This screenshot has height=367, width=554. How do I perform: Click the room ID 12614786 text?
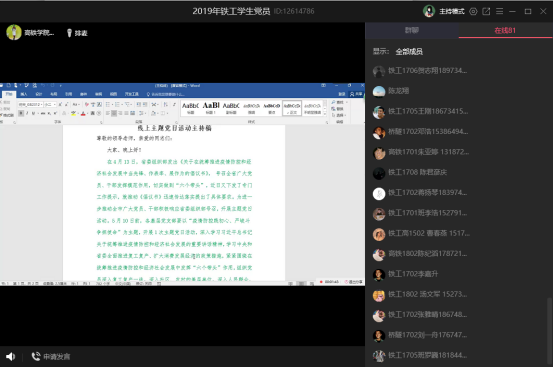point(294,11)
